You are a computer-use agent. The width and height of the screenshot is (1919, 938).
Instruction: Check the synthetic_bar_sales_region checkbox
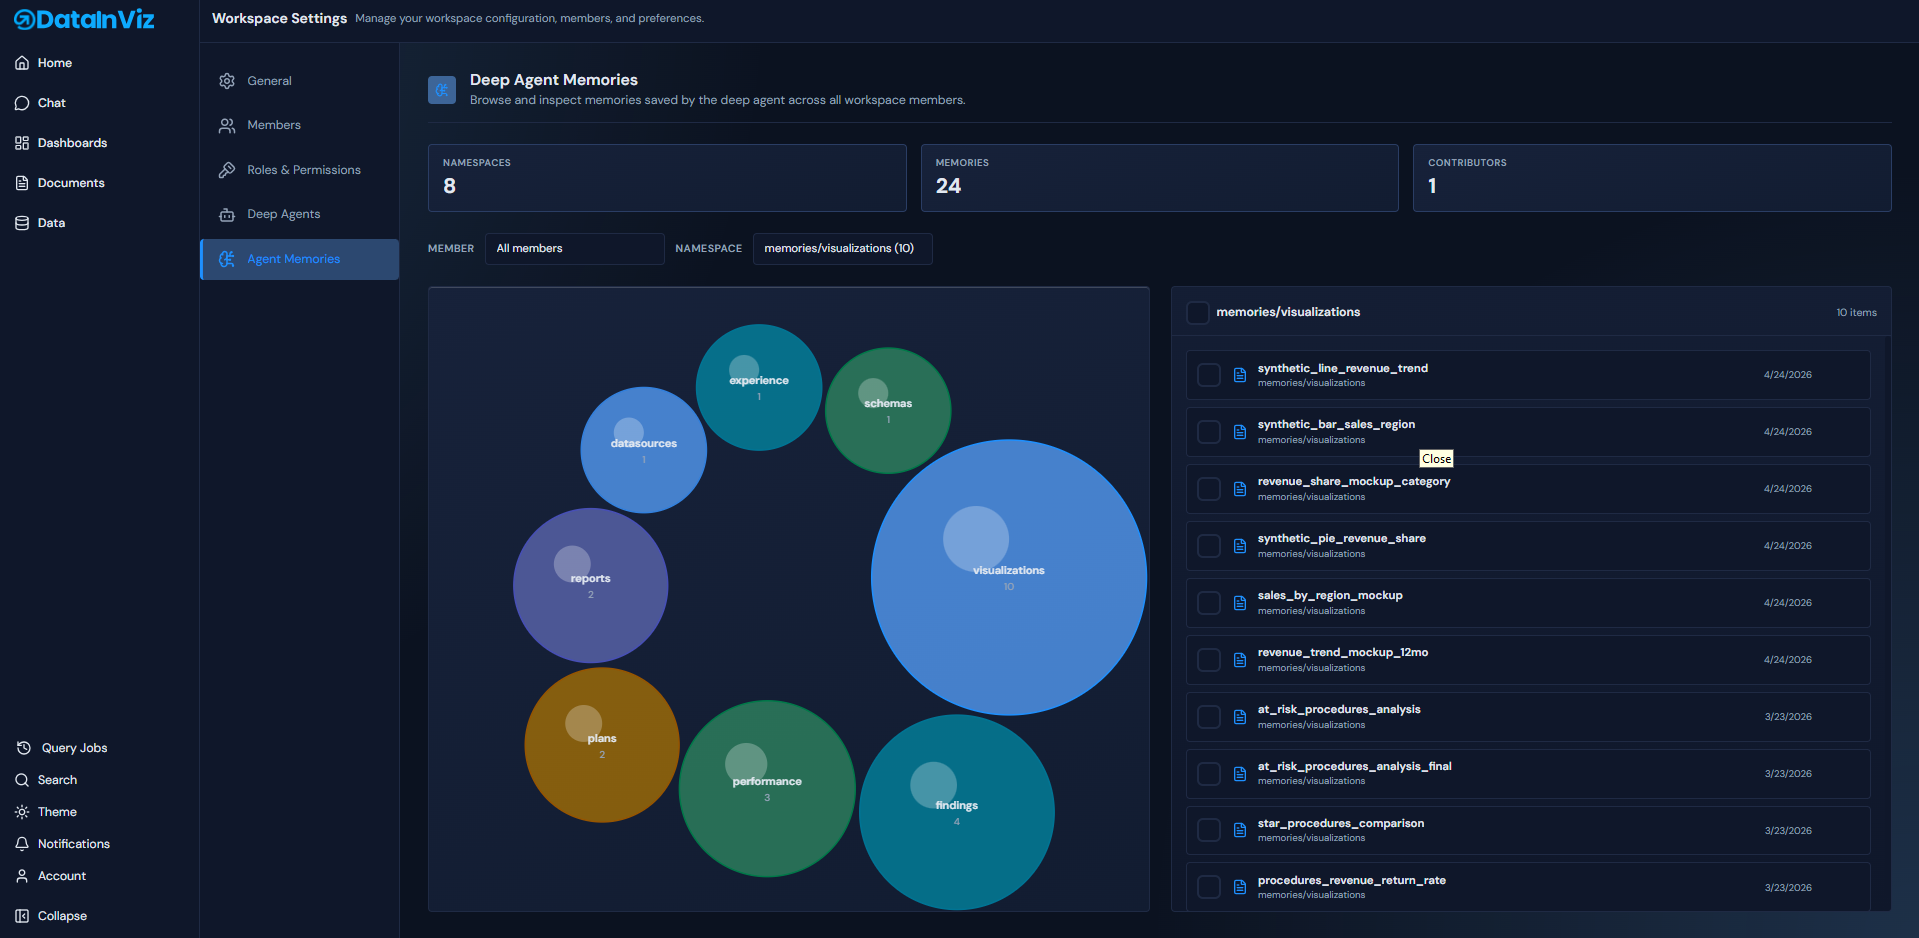[1209, 432]
